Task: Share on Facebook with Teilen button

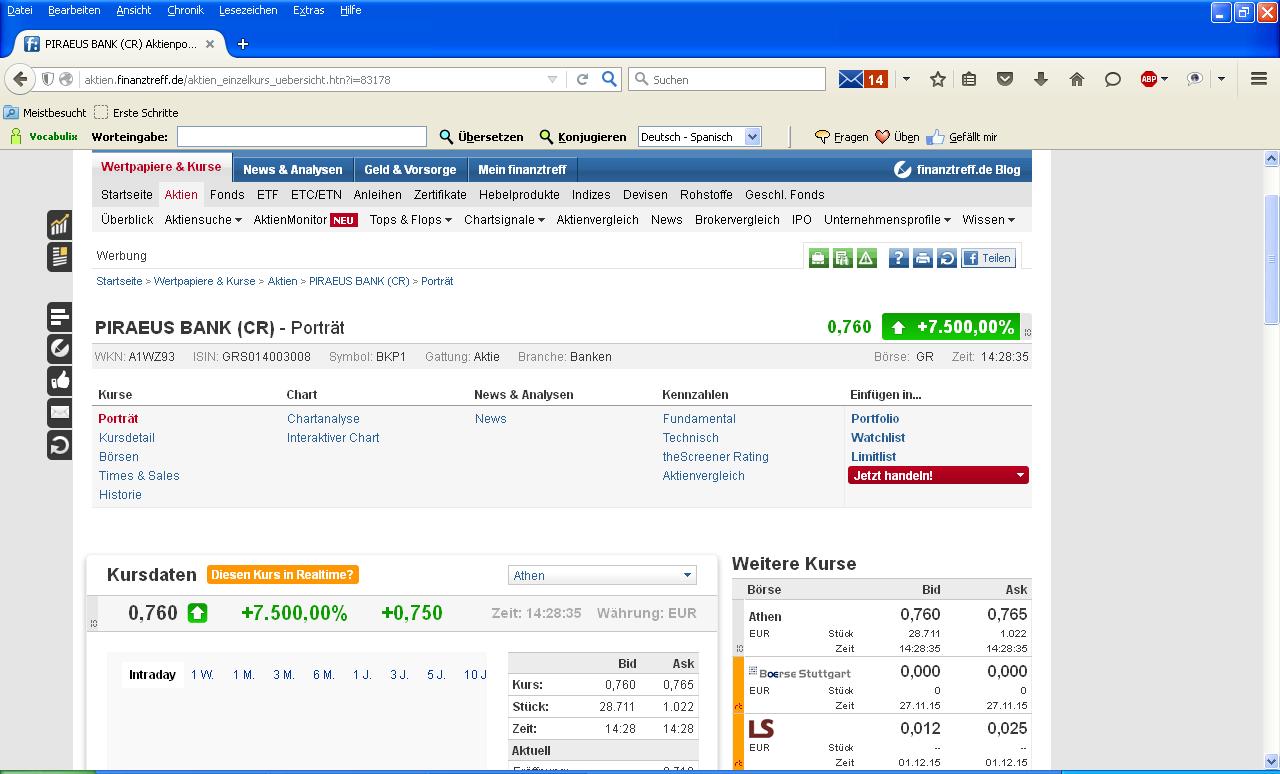Action: [988, 258]
